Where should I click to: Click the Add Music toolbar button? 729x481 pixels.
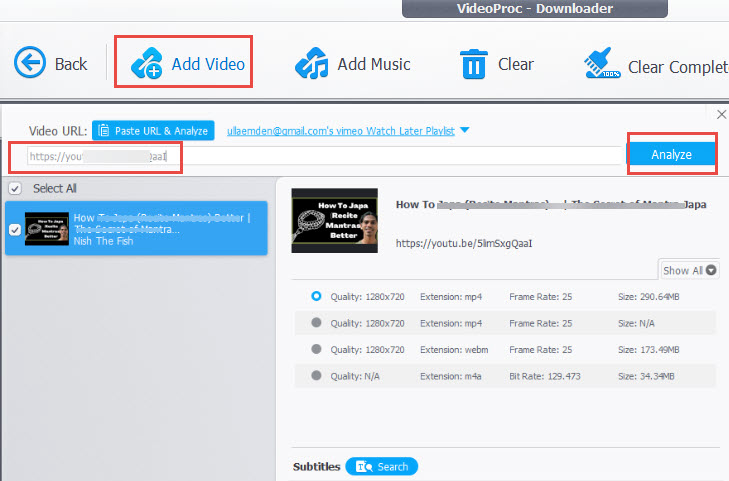point(352,64)
